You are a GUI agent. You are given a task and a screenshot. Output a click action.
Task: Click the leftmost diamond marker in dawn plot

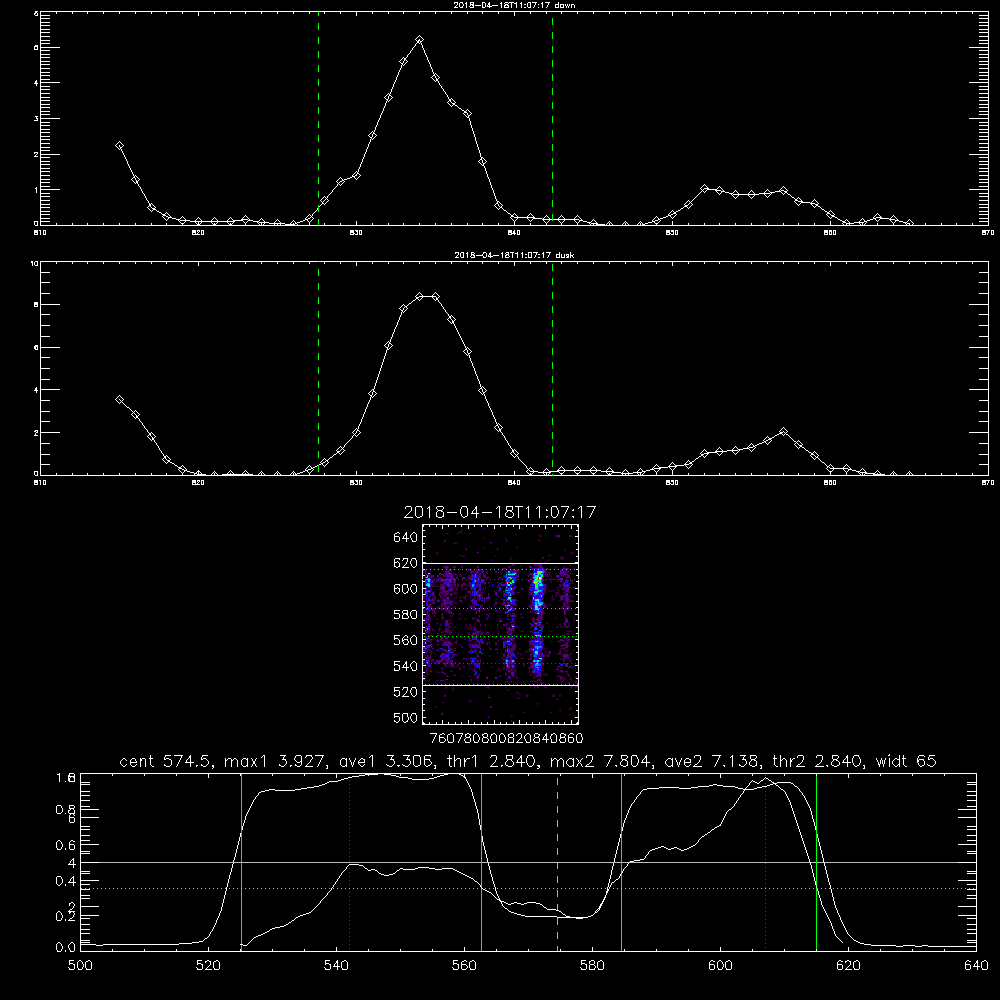119,145
